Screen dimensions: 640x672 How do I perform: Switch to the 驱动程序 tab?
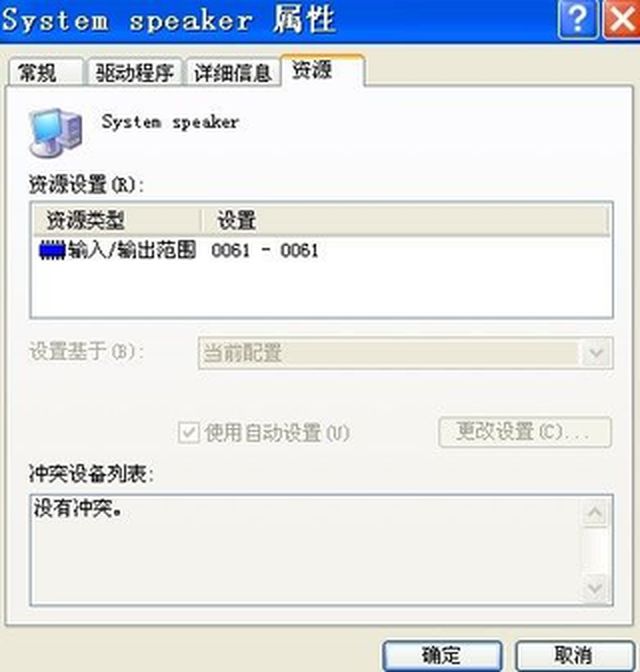click(x=135, y=72)
